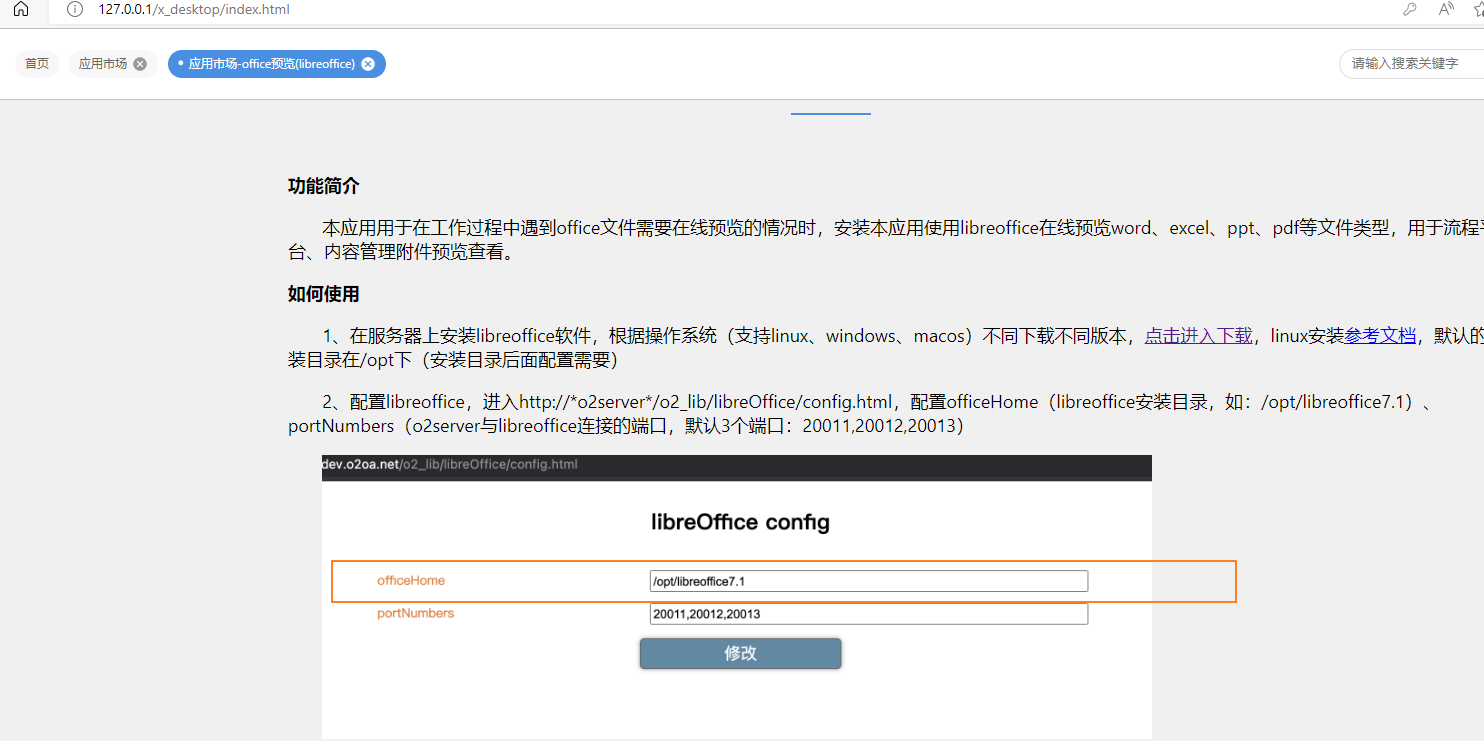Viewport: 1484px width, 741px height.
Task: Click the /opt/libreoffice7.1 field in the config image
Action: point(869,581)
